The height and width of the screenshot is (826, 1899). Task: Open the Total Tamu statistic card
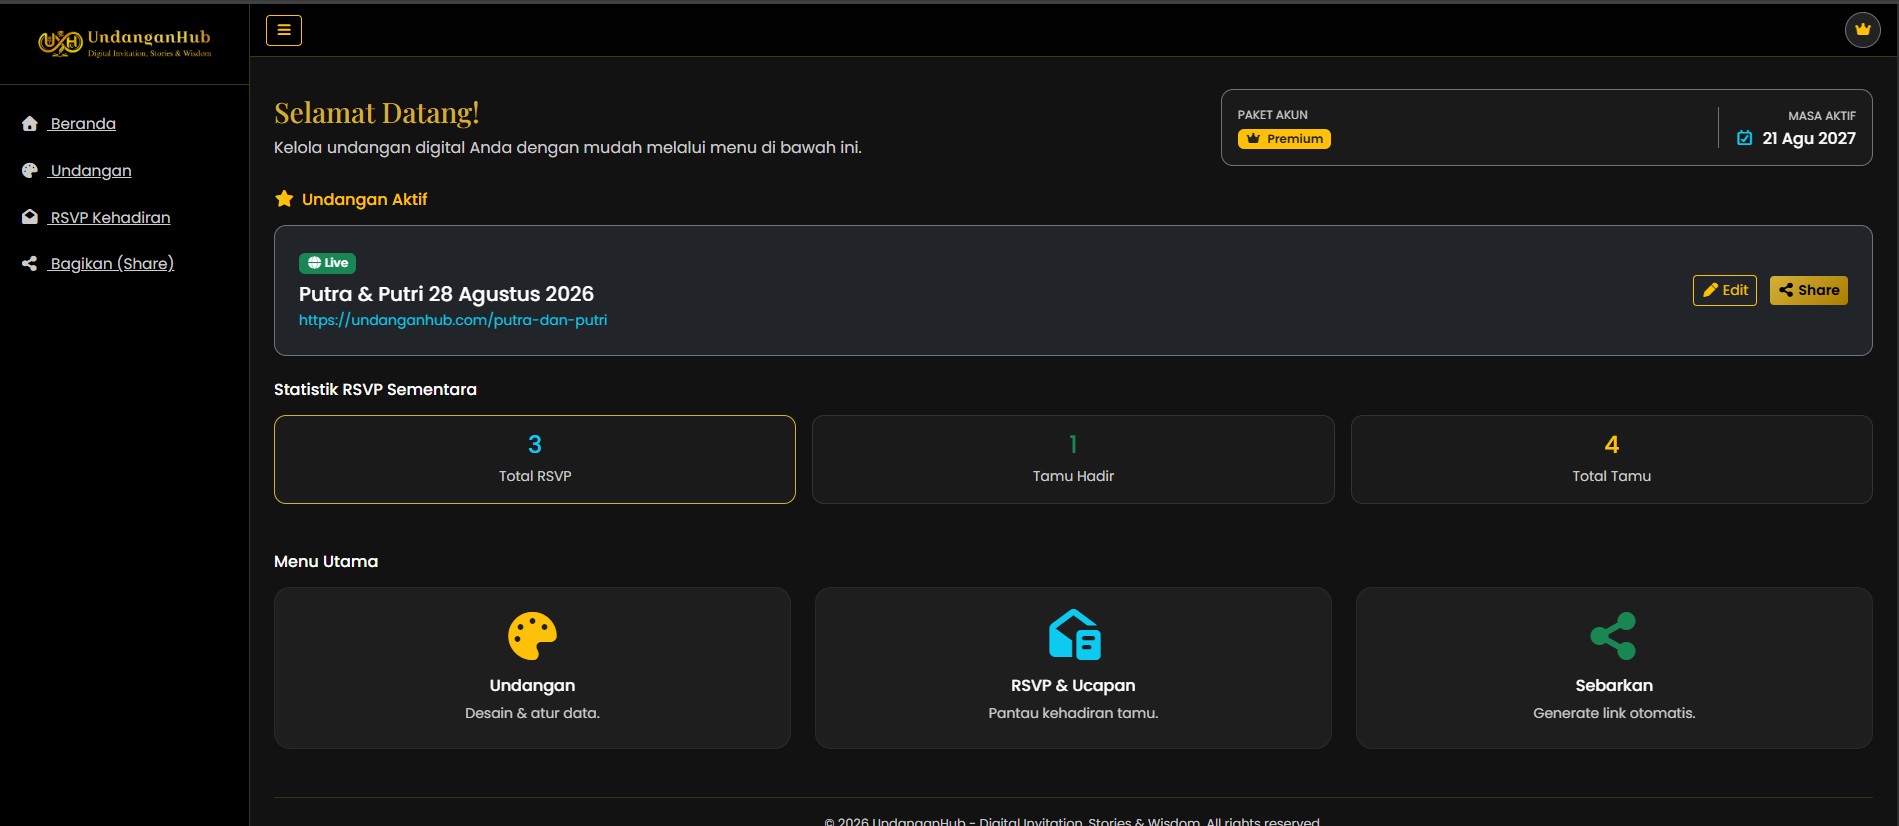click(1612, 459)
